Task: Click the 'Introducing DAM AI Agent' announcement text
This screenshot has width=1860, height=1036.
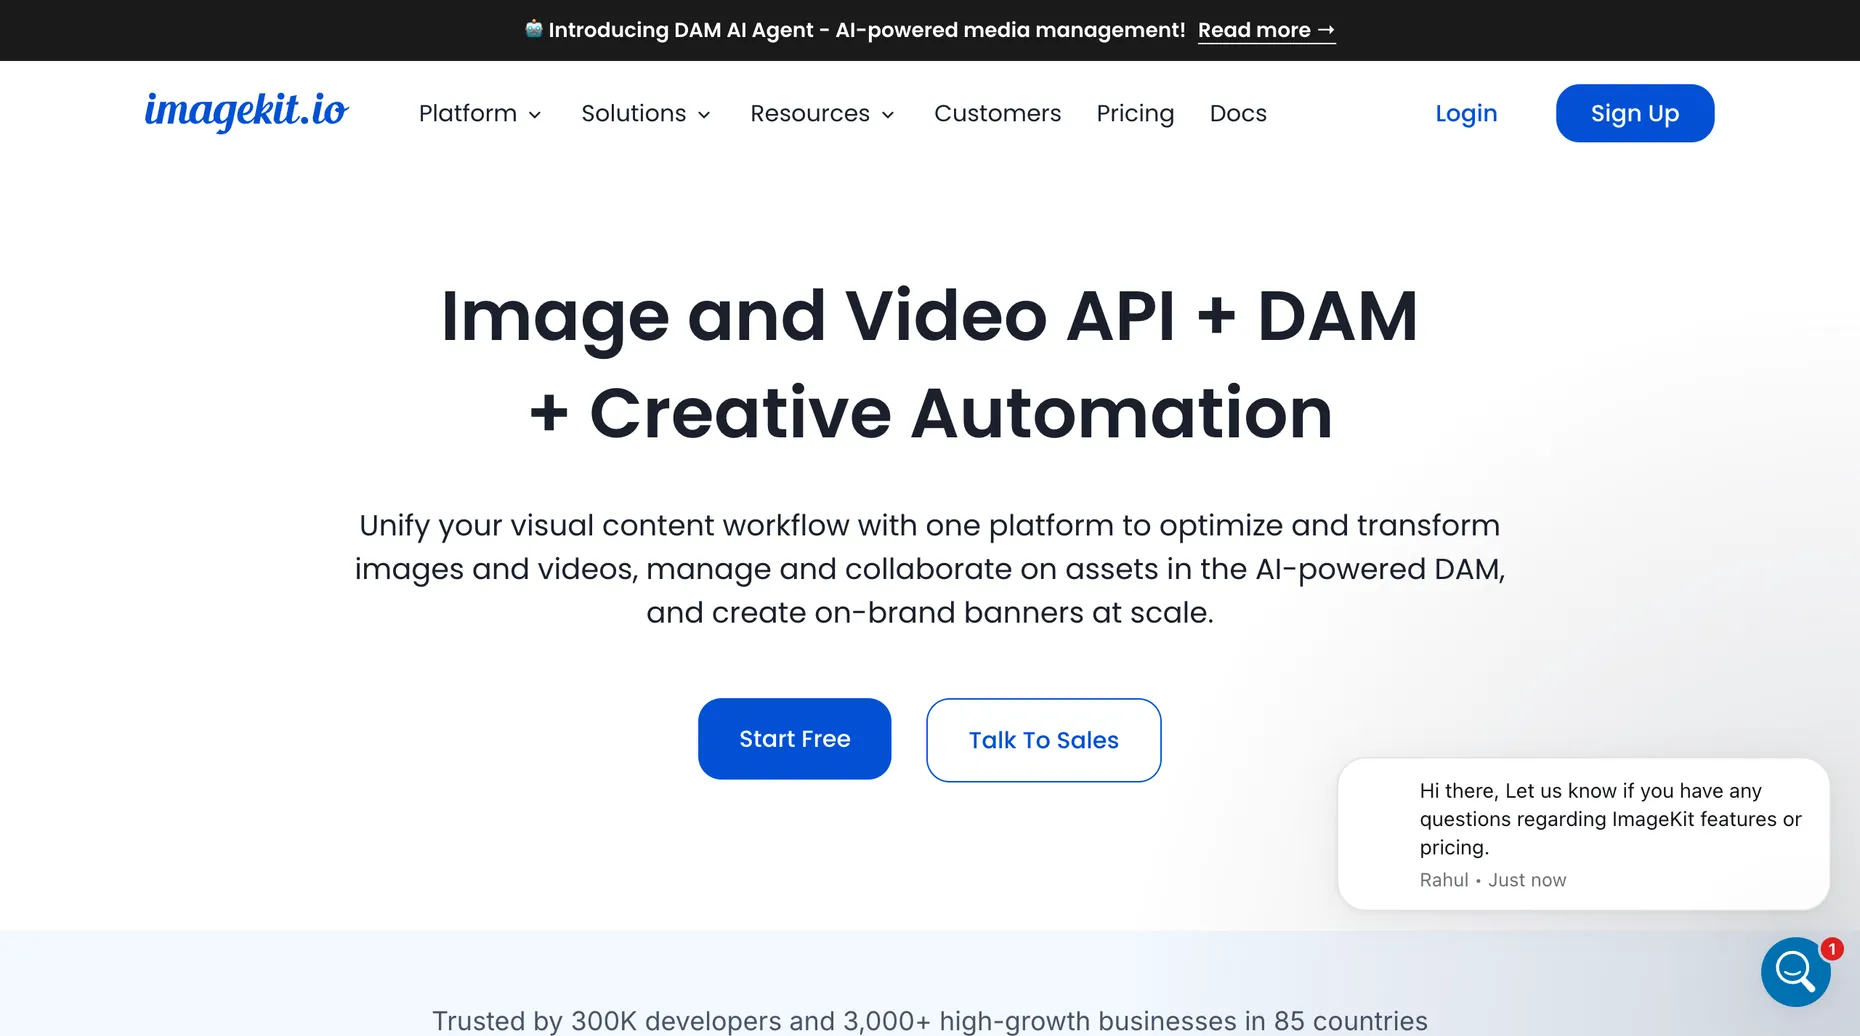Action: 866,30
